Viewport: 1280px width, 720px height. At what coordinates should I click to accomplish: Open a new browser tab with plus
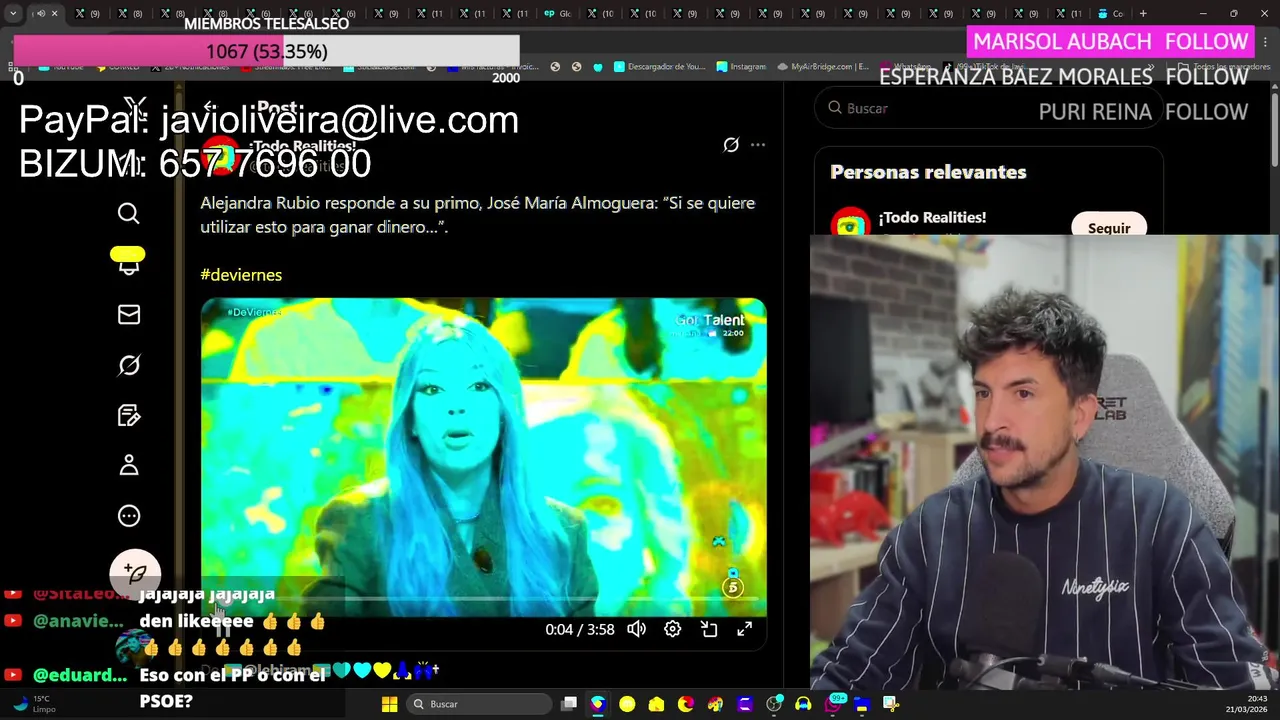(1143, 13)
